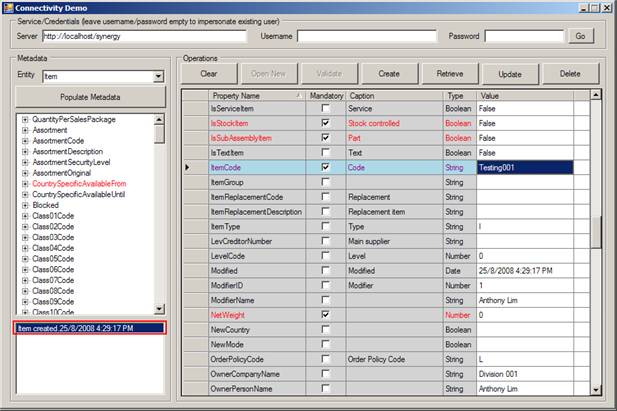Viewport: 617px width, 411px height.
Task: Click the Go button
Action: point(580,36)
